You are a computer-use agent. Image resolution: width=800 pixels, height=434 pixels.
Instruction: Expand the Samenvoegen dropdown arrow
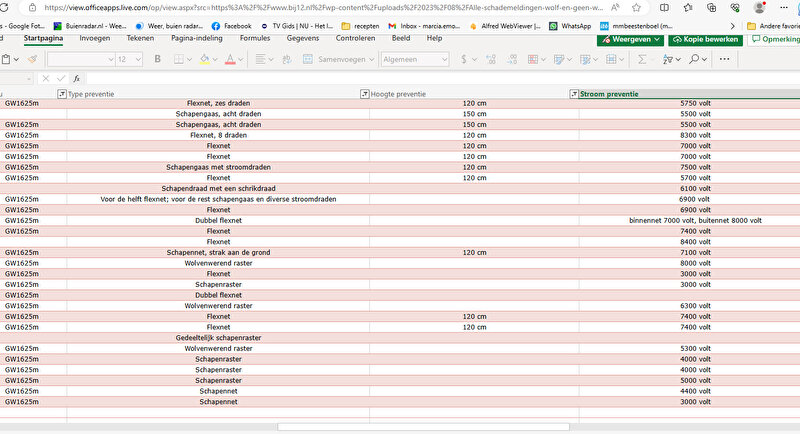371,60
